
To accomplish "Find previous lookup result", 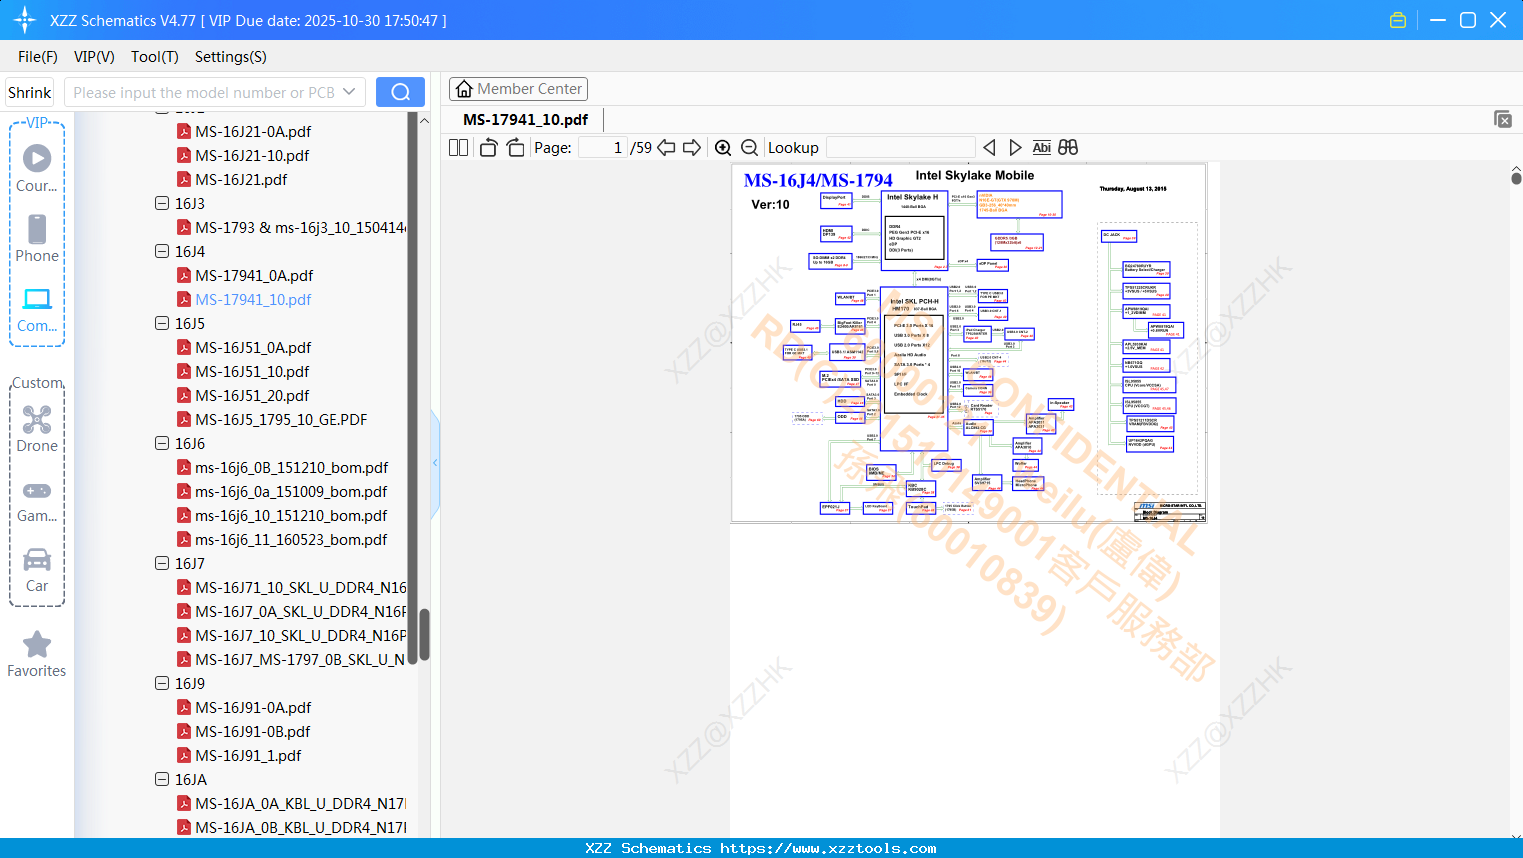I will coord(989,148).
